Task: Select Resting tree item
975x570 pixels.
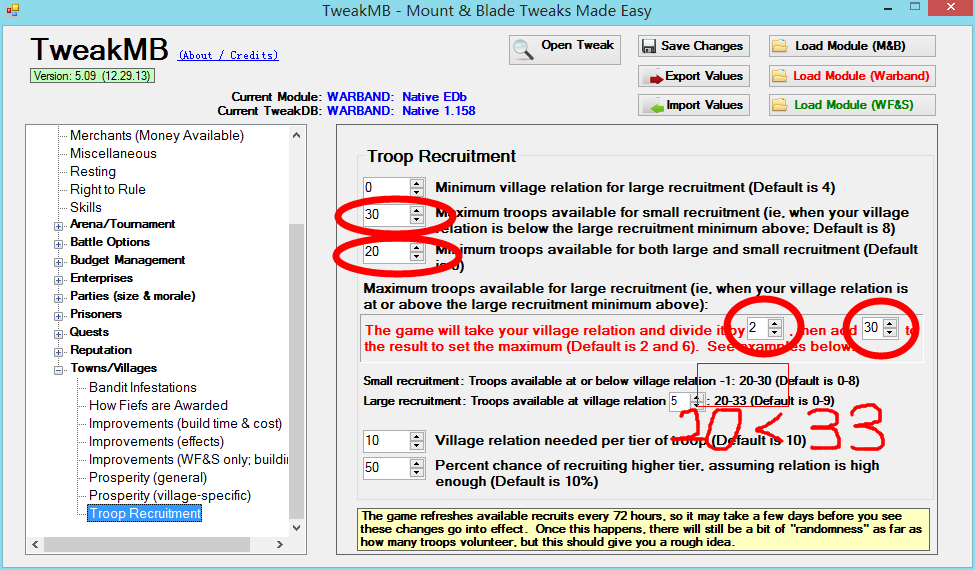Action: tap(93, 172)
